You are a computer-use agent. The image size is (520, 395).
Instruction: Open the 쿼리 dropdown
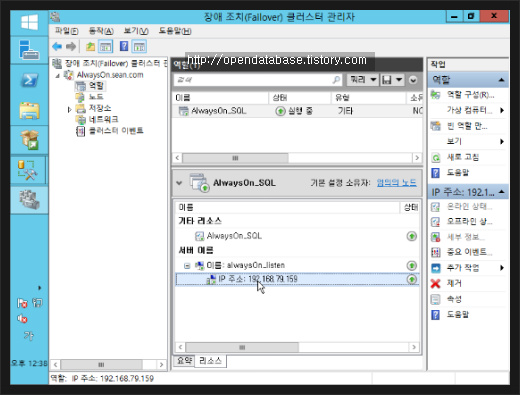(362, 80)
